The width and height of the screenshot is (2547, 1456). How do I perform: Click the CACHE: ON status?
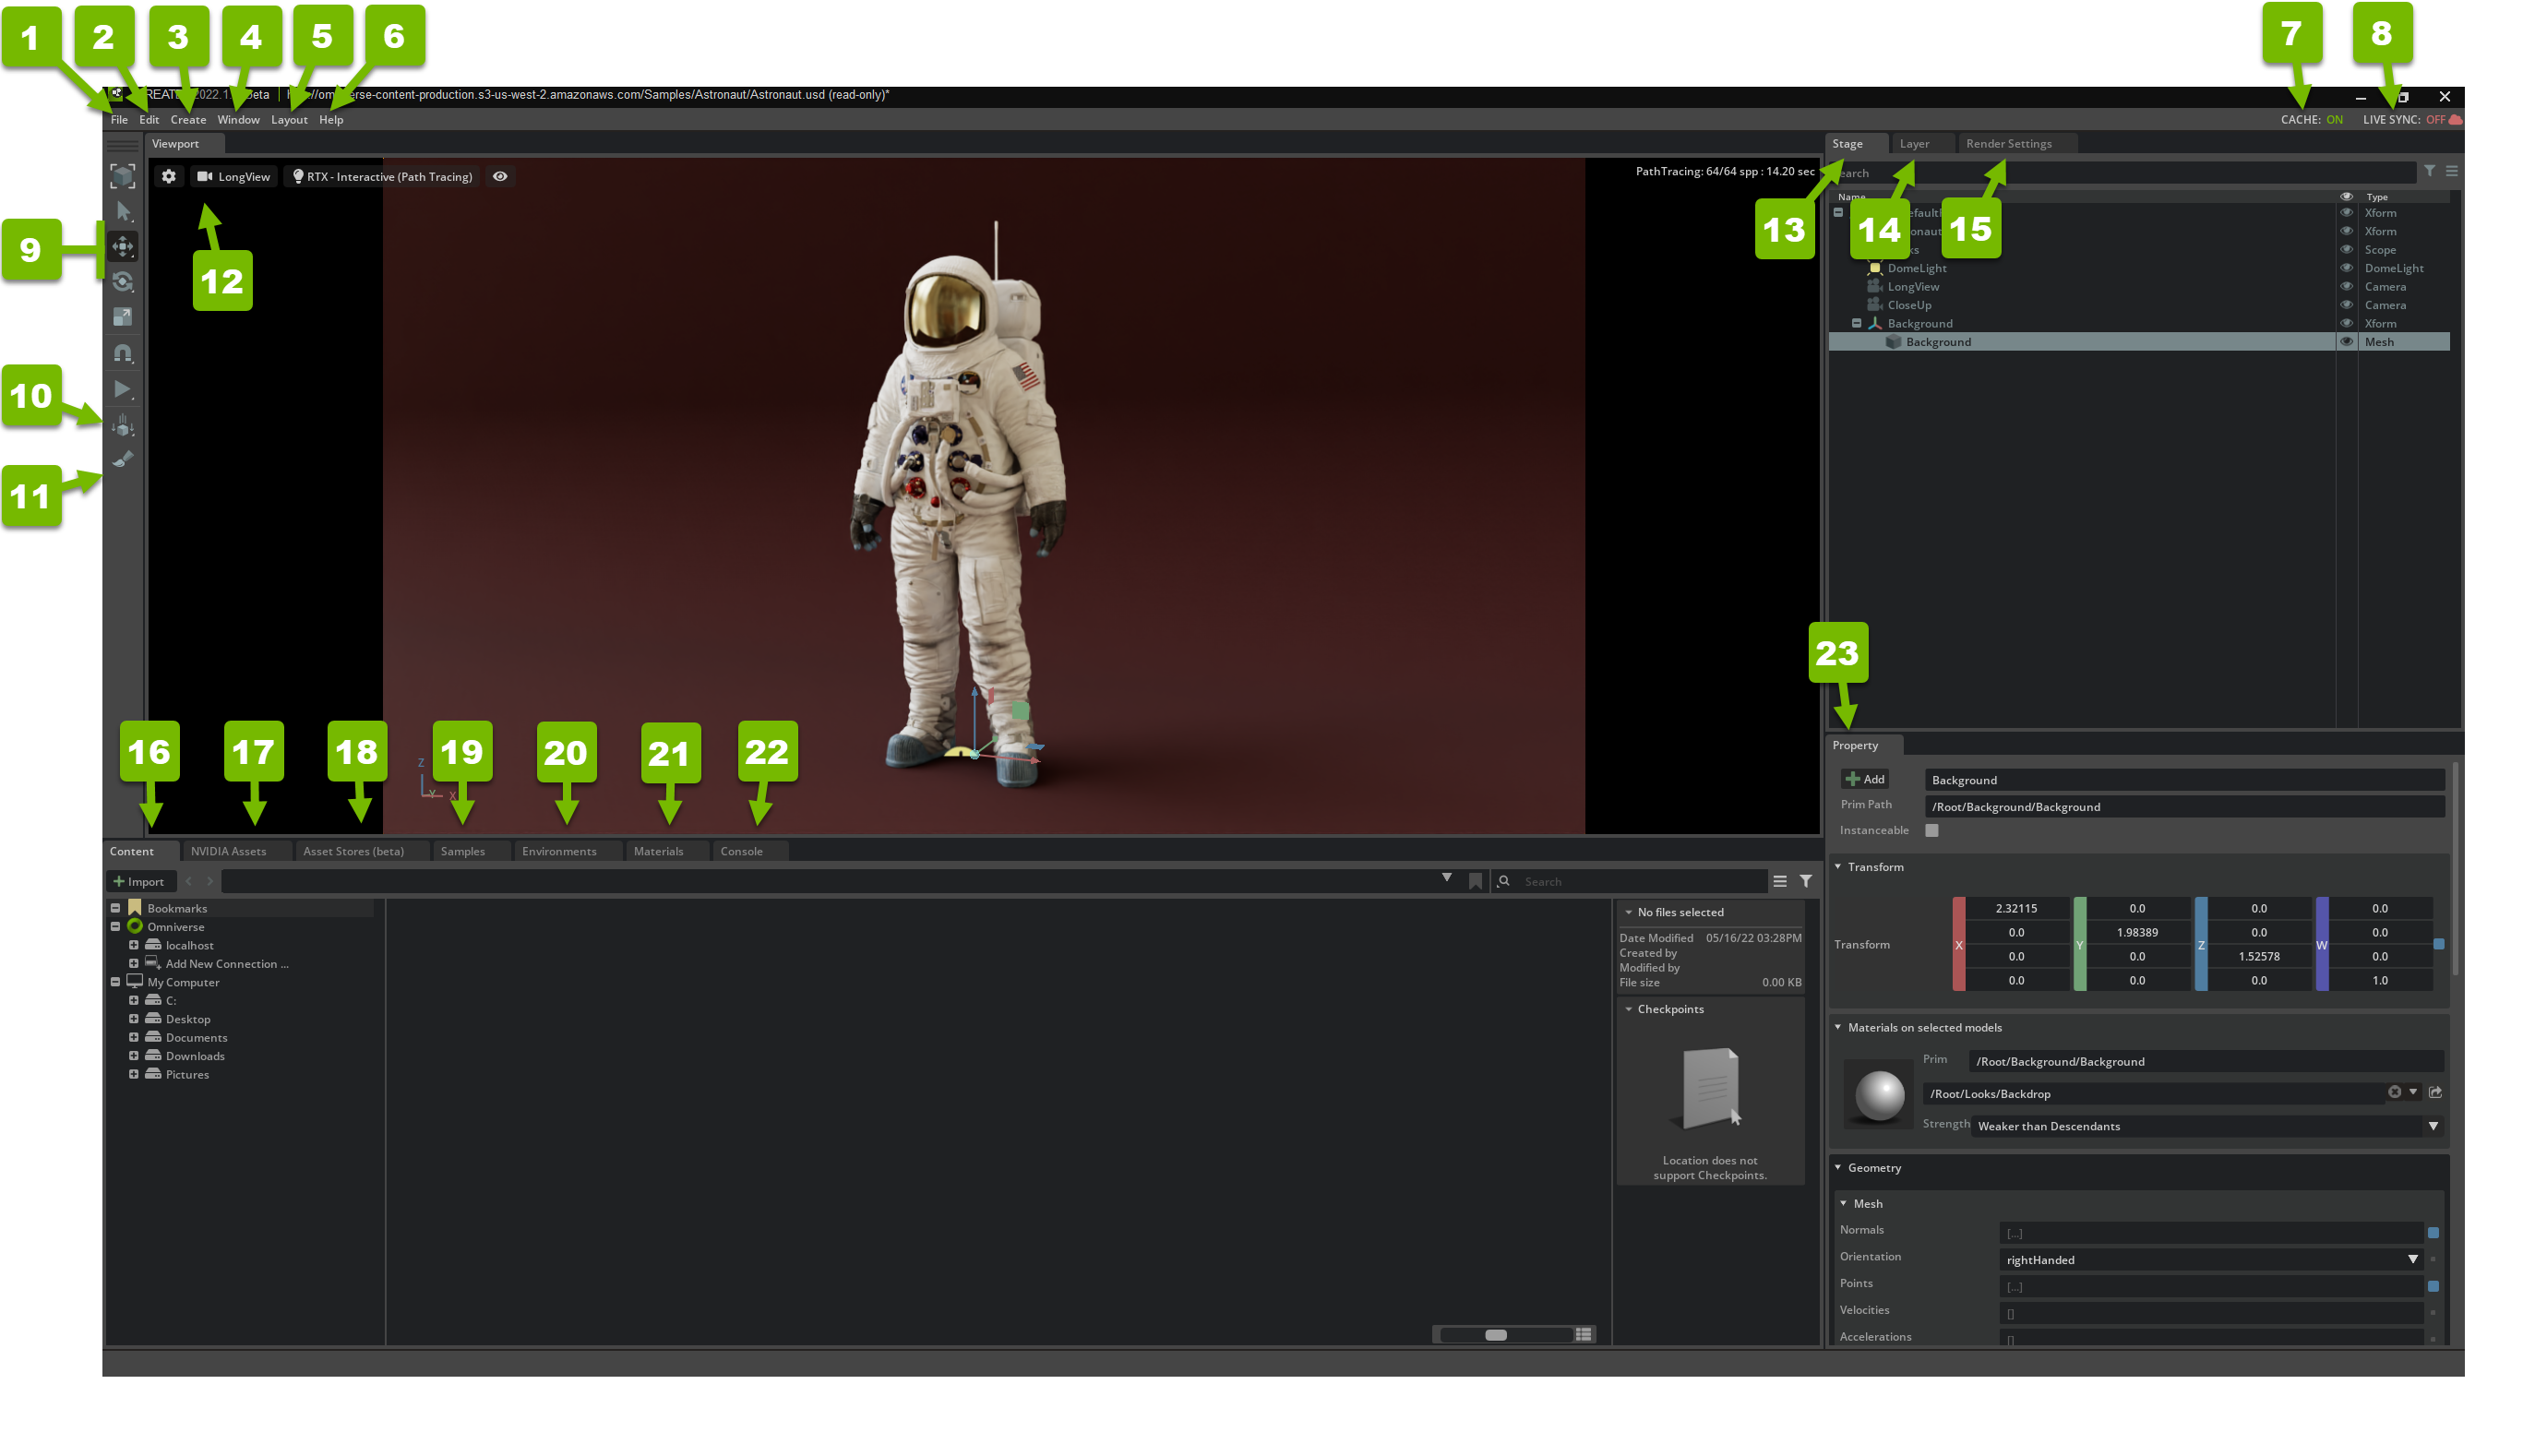[2311, 120]
